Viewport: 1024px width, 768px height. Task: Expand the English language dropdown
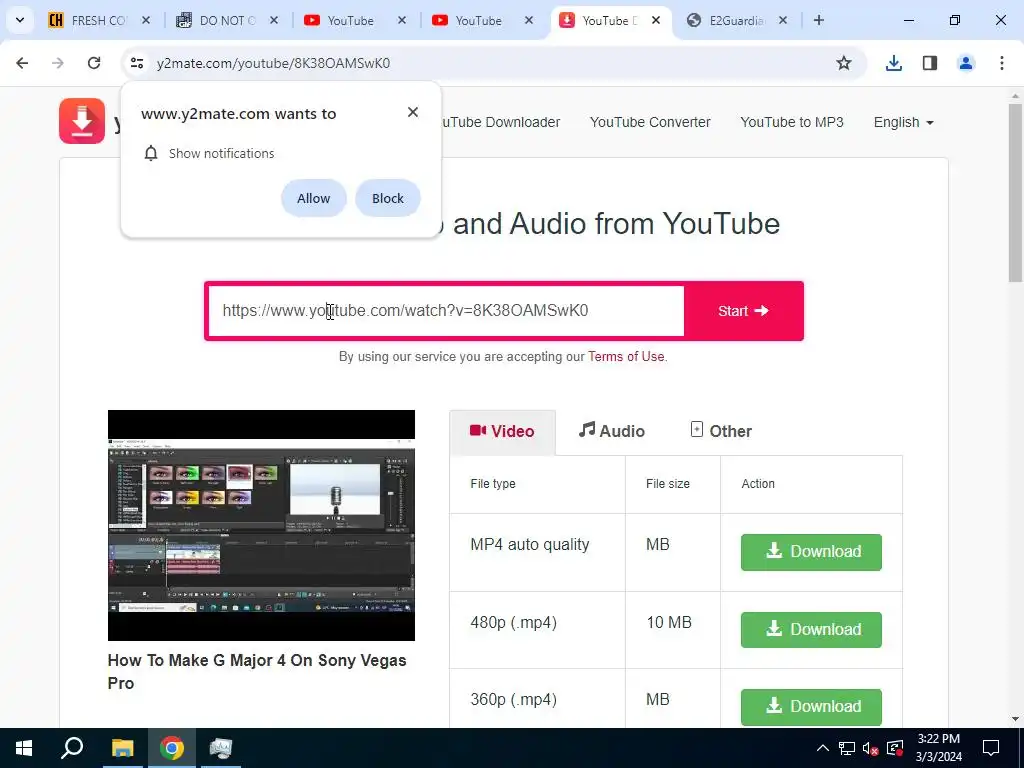point(903,122)
